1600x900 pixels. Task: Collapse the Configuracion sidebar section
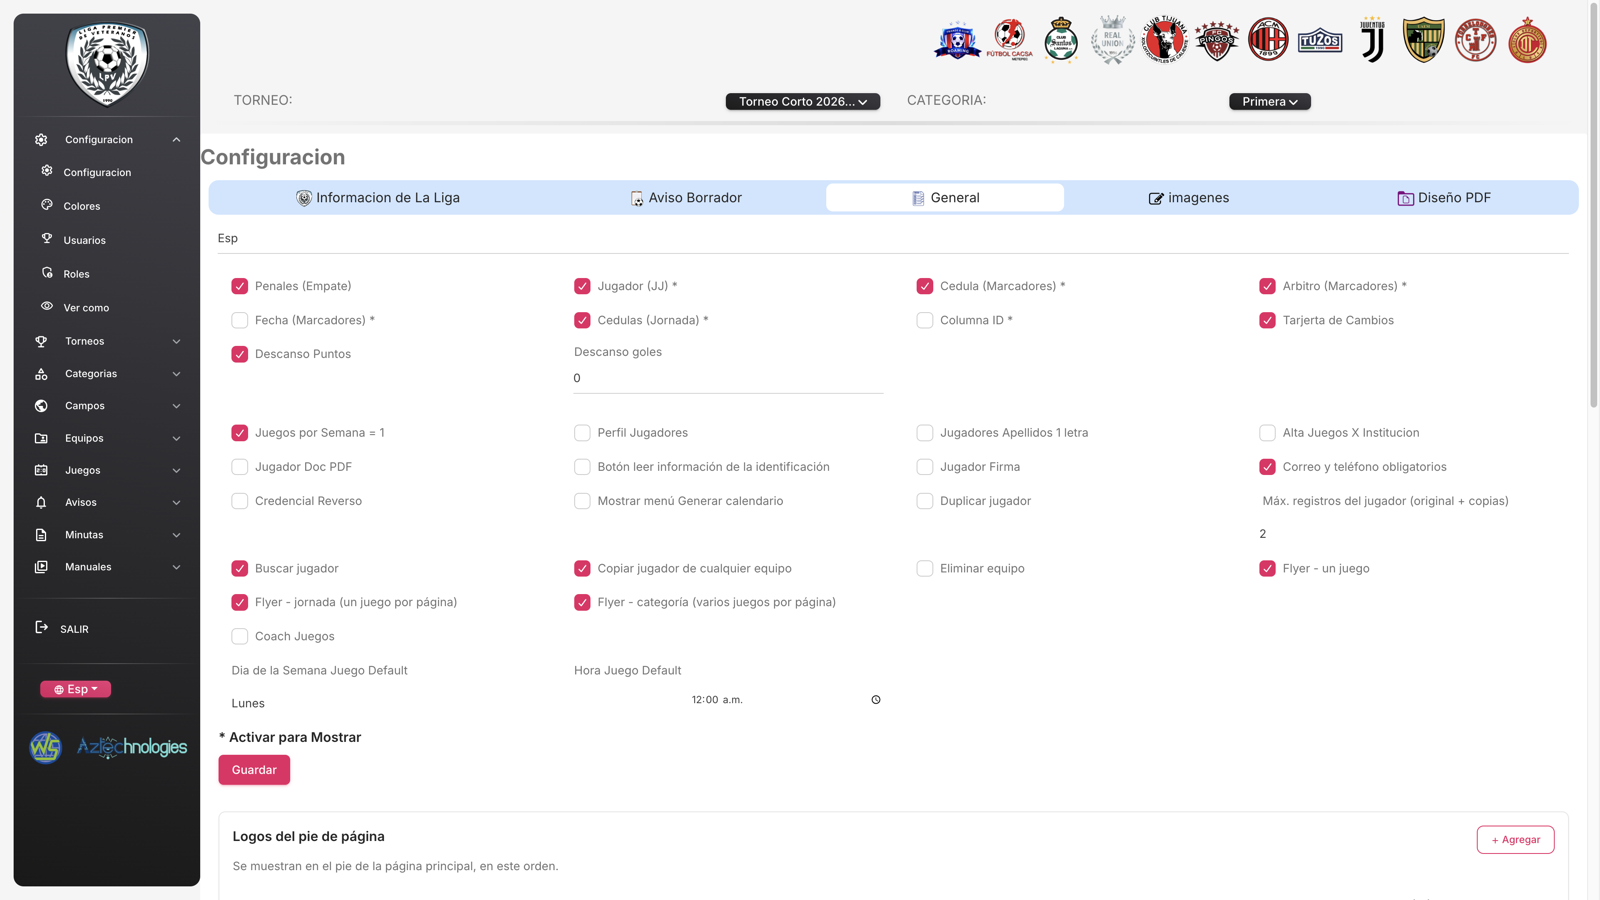(107, 140)
